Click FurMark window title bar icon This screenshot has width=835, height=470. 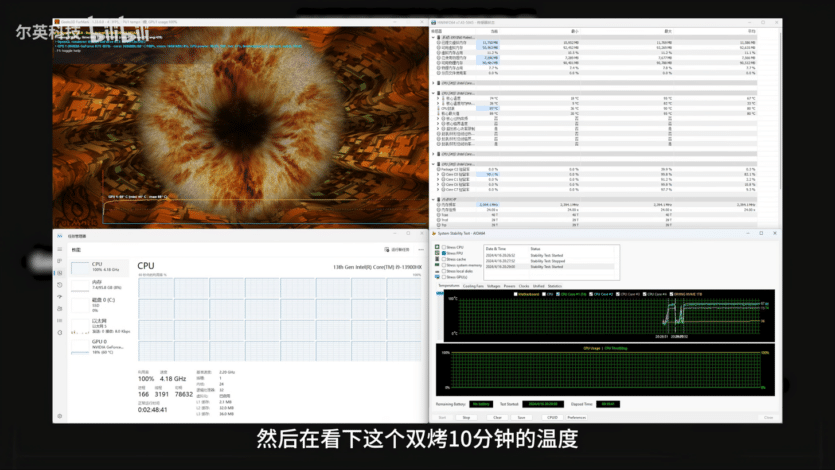[x=57, y=22]
